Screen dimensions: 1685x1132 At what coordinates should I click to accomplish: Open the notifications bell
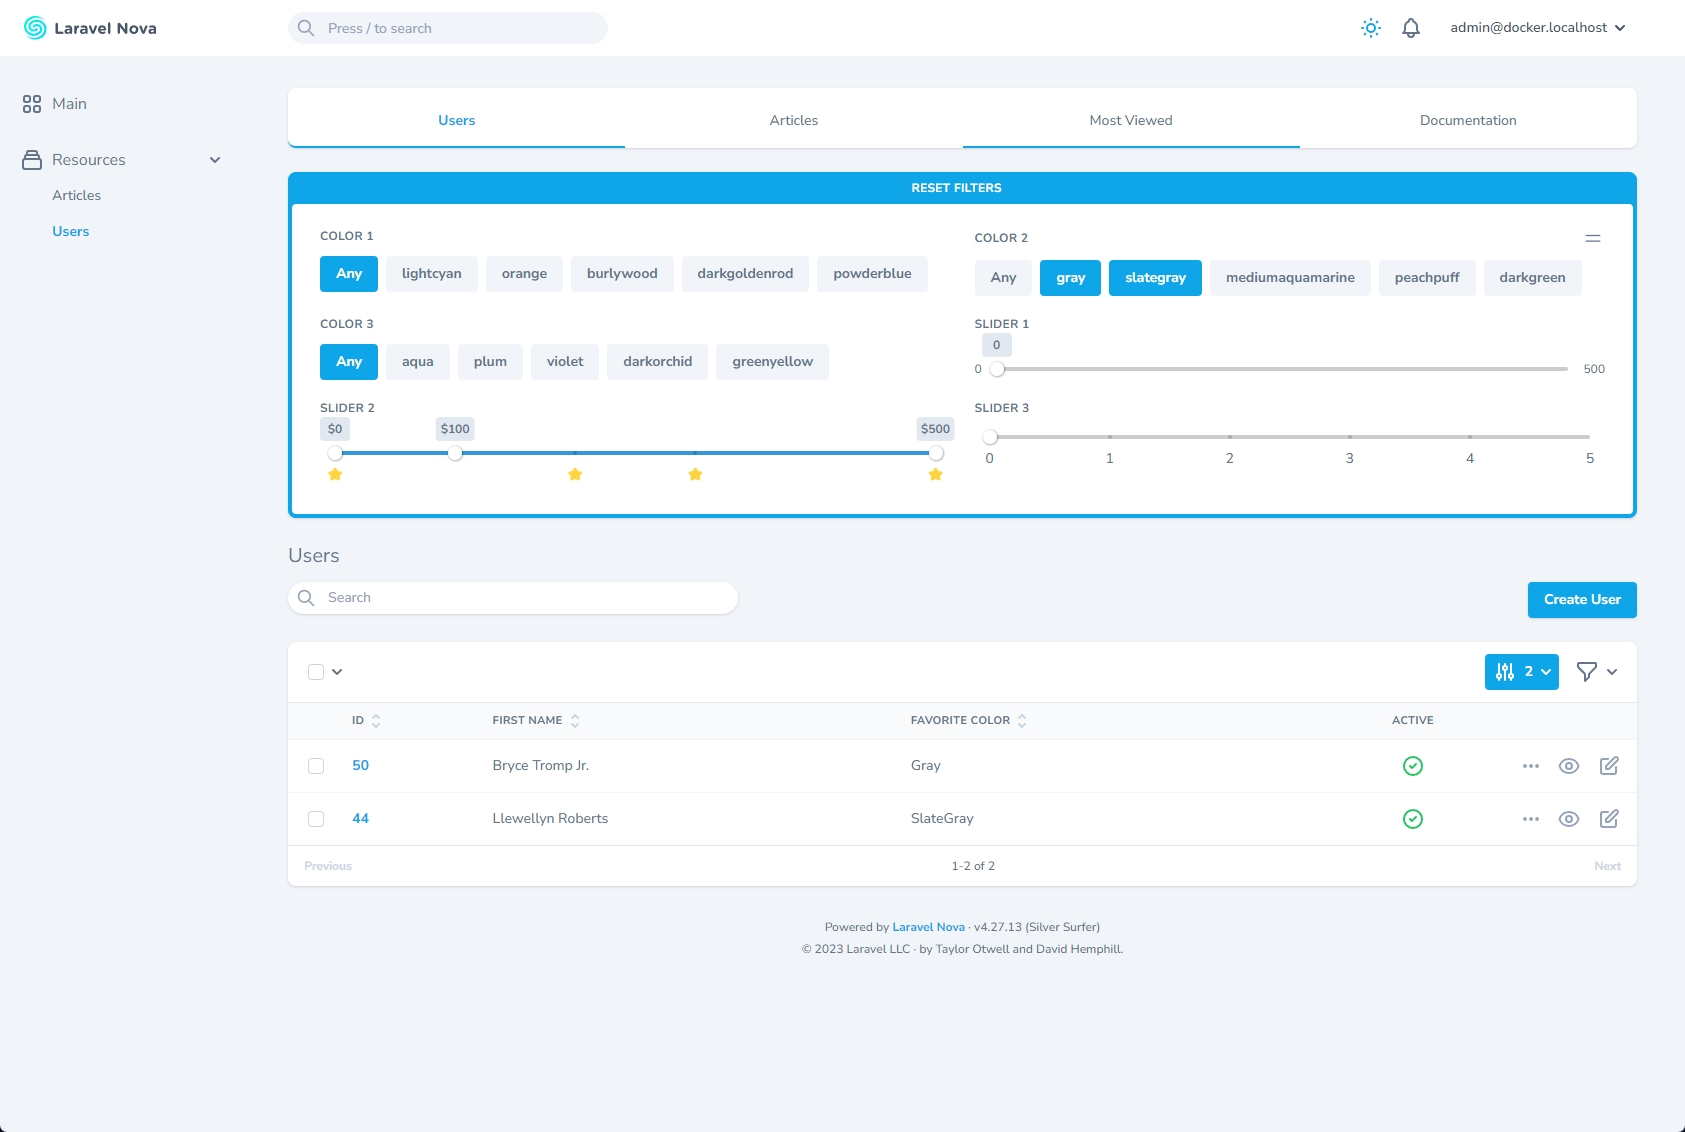pos(1411,28)
